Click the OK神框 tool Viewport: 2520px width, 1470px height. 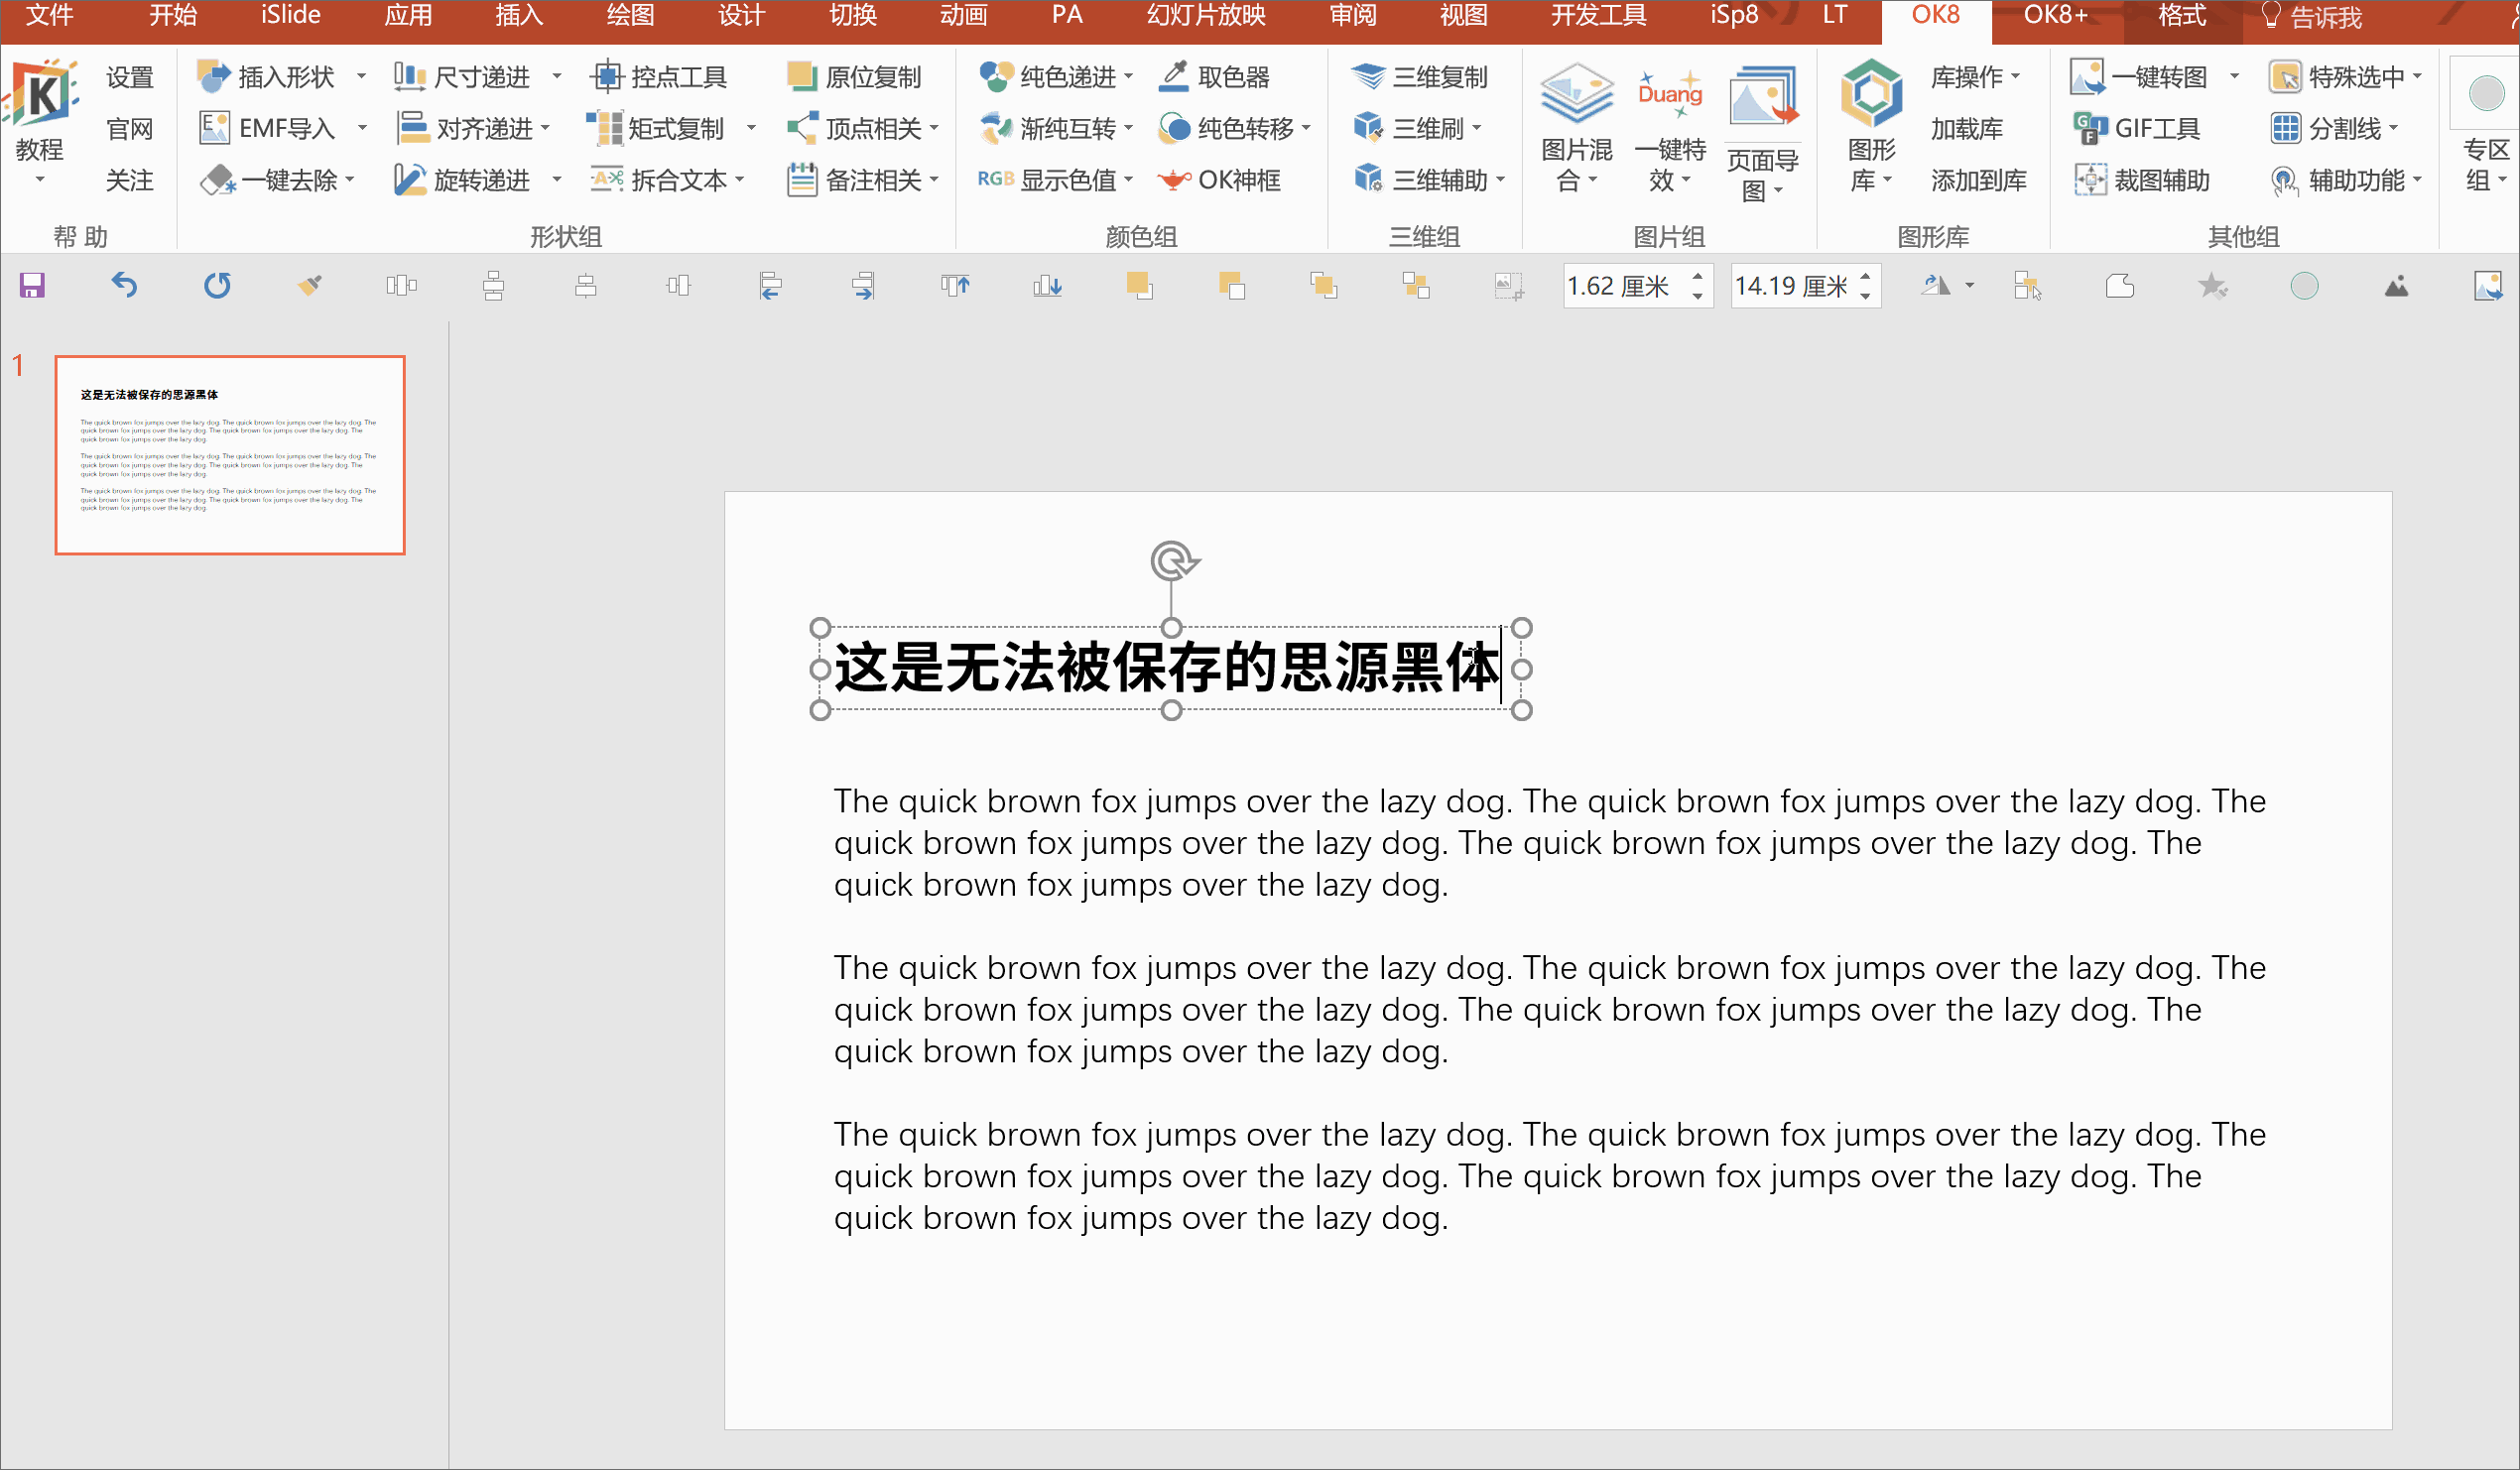click(x=1218, y=180)
